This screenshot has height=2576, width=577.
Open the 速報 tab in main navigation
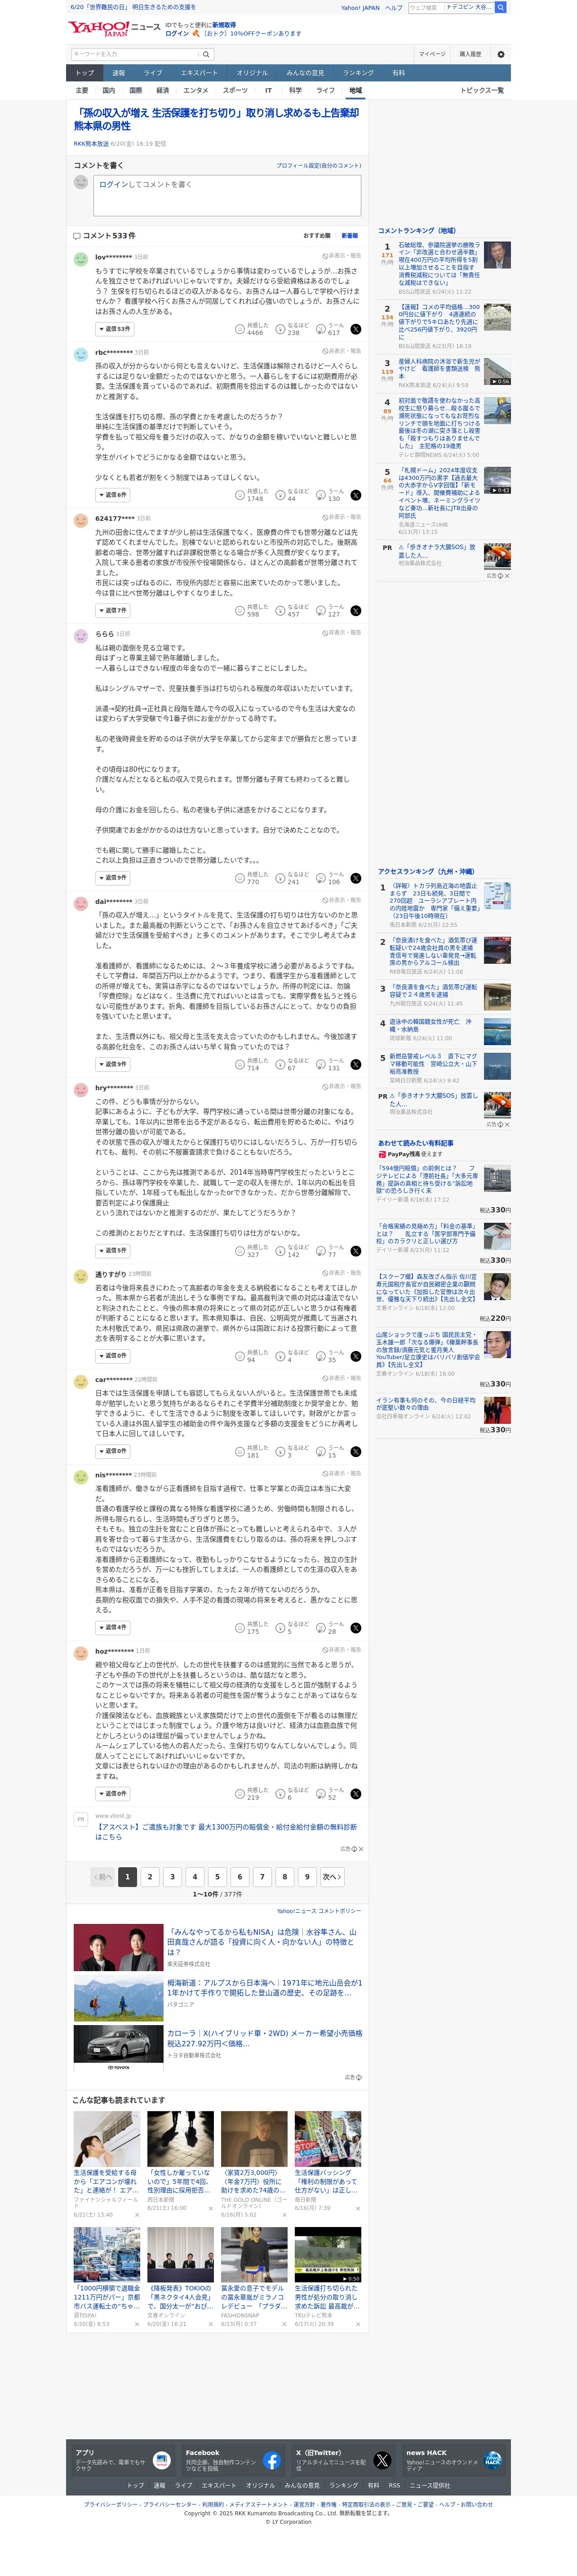click(118, 73)
